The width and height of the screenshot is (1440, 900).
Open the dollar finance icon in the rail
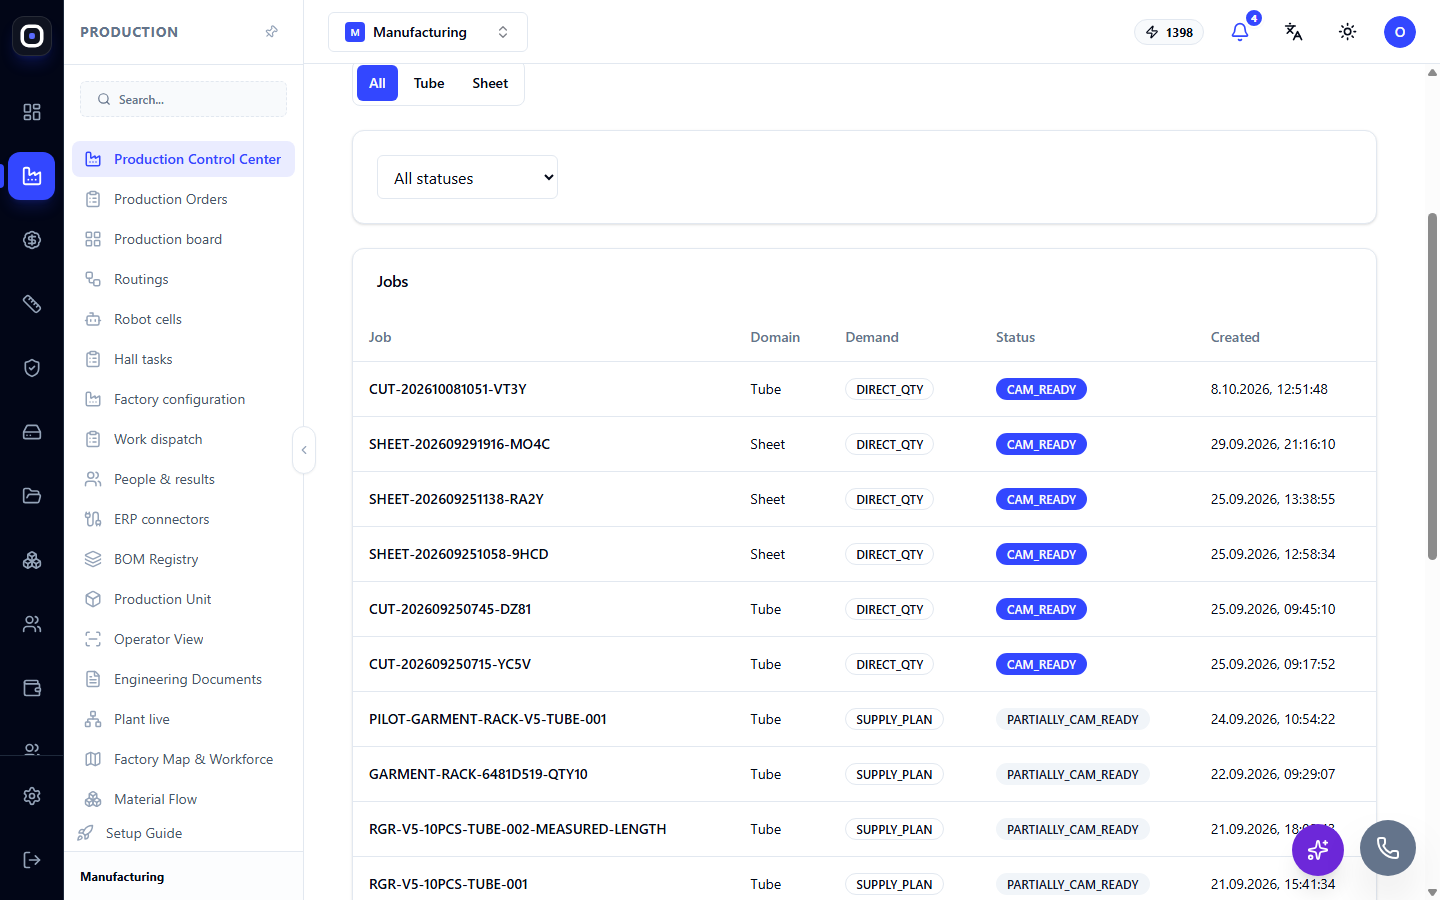32,240
